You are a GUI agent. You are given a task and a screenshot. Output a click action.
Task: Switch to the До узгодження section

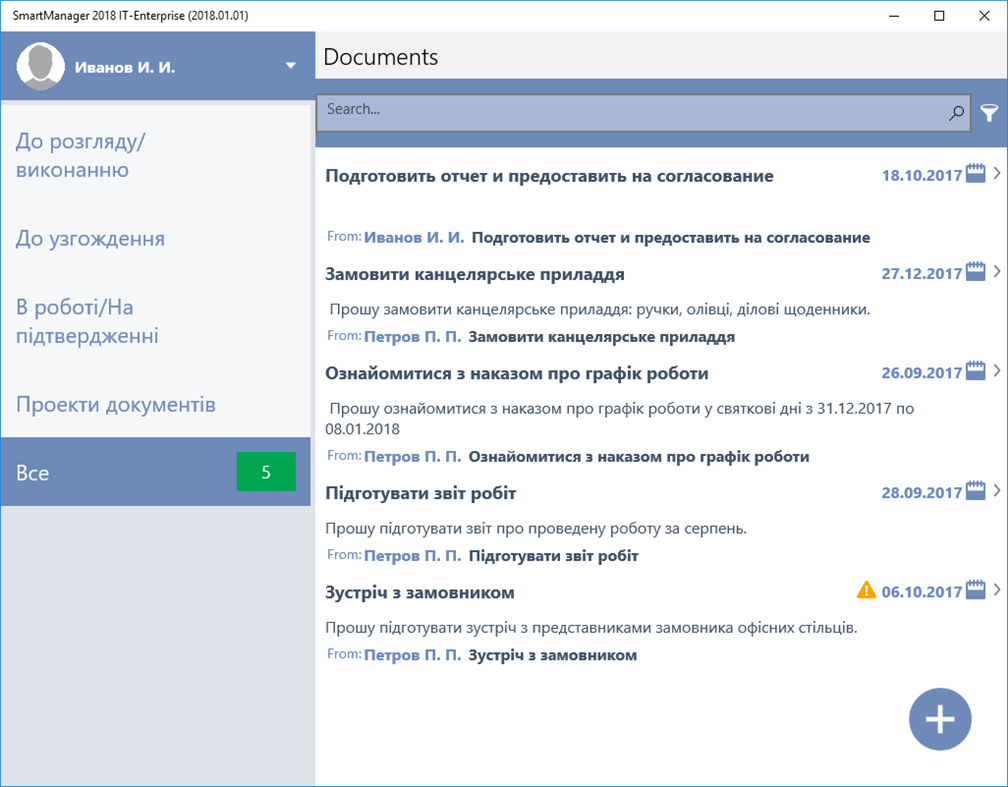(x=91, y=238)
